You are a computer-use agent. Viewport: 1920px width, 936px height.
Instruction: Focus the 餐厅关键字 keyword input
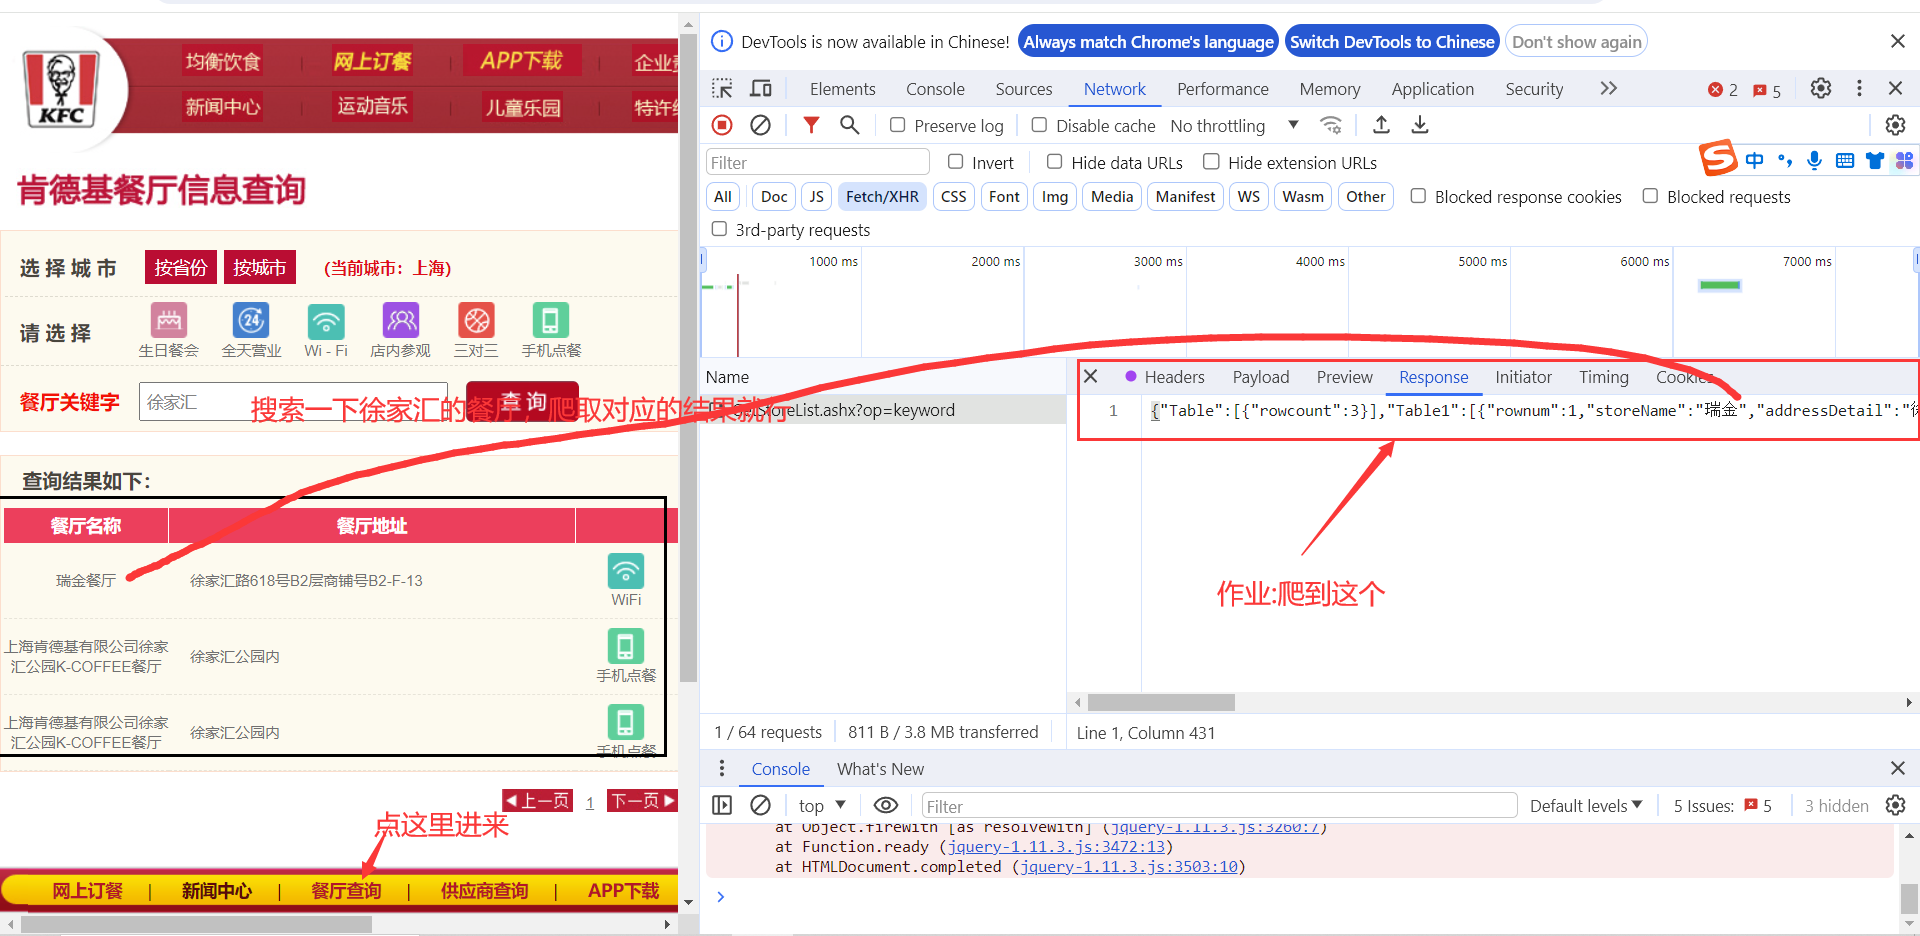coord(293,402)
